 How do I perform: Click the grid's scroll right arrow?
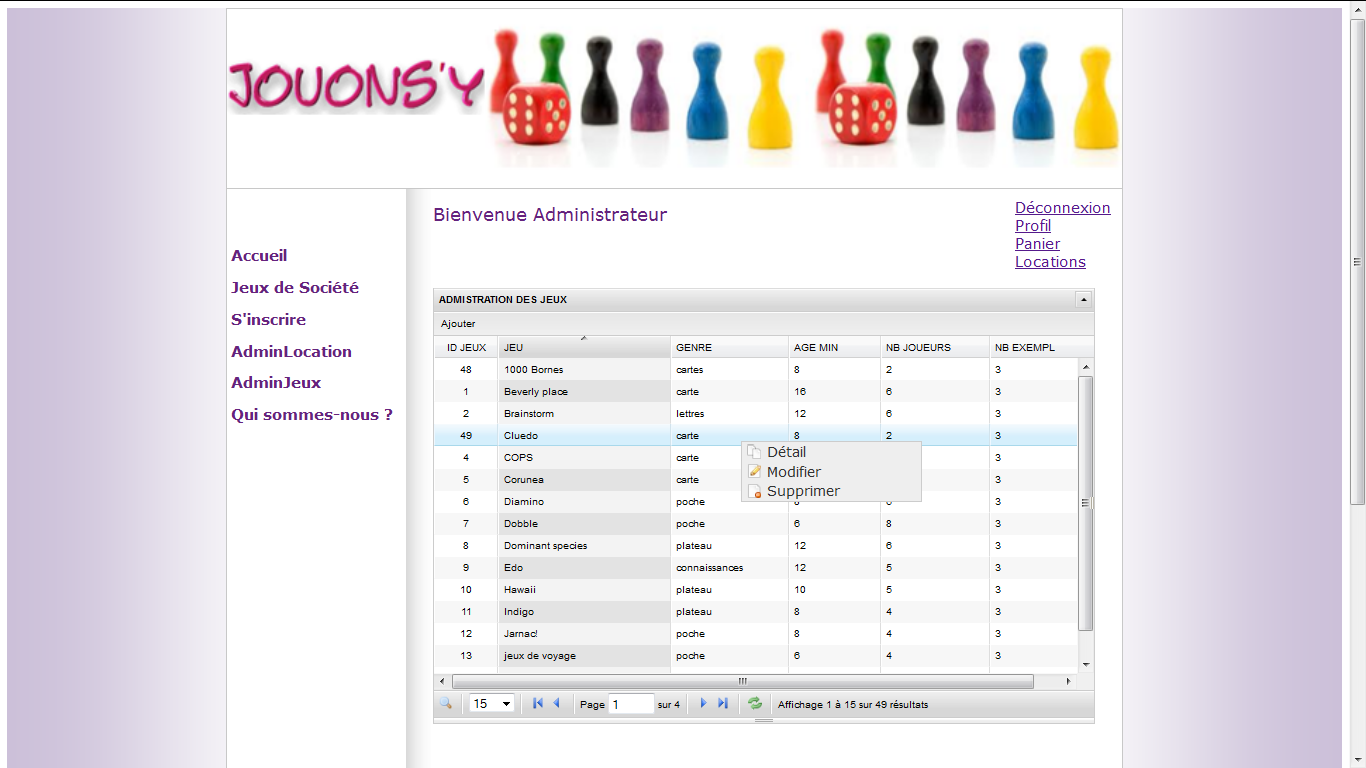point(1068,681)
